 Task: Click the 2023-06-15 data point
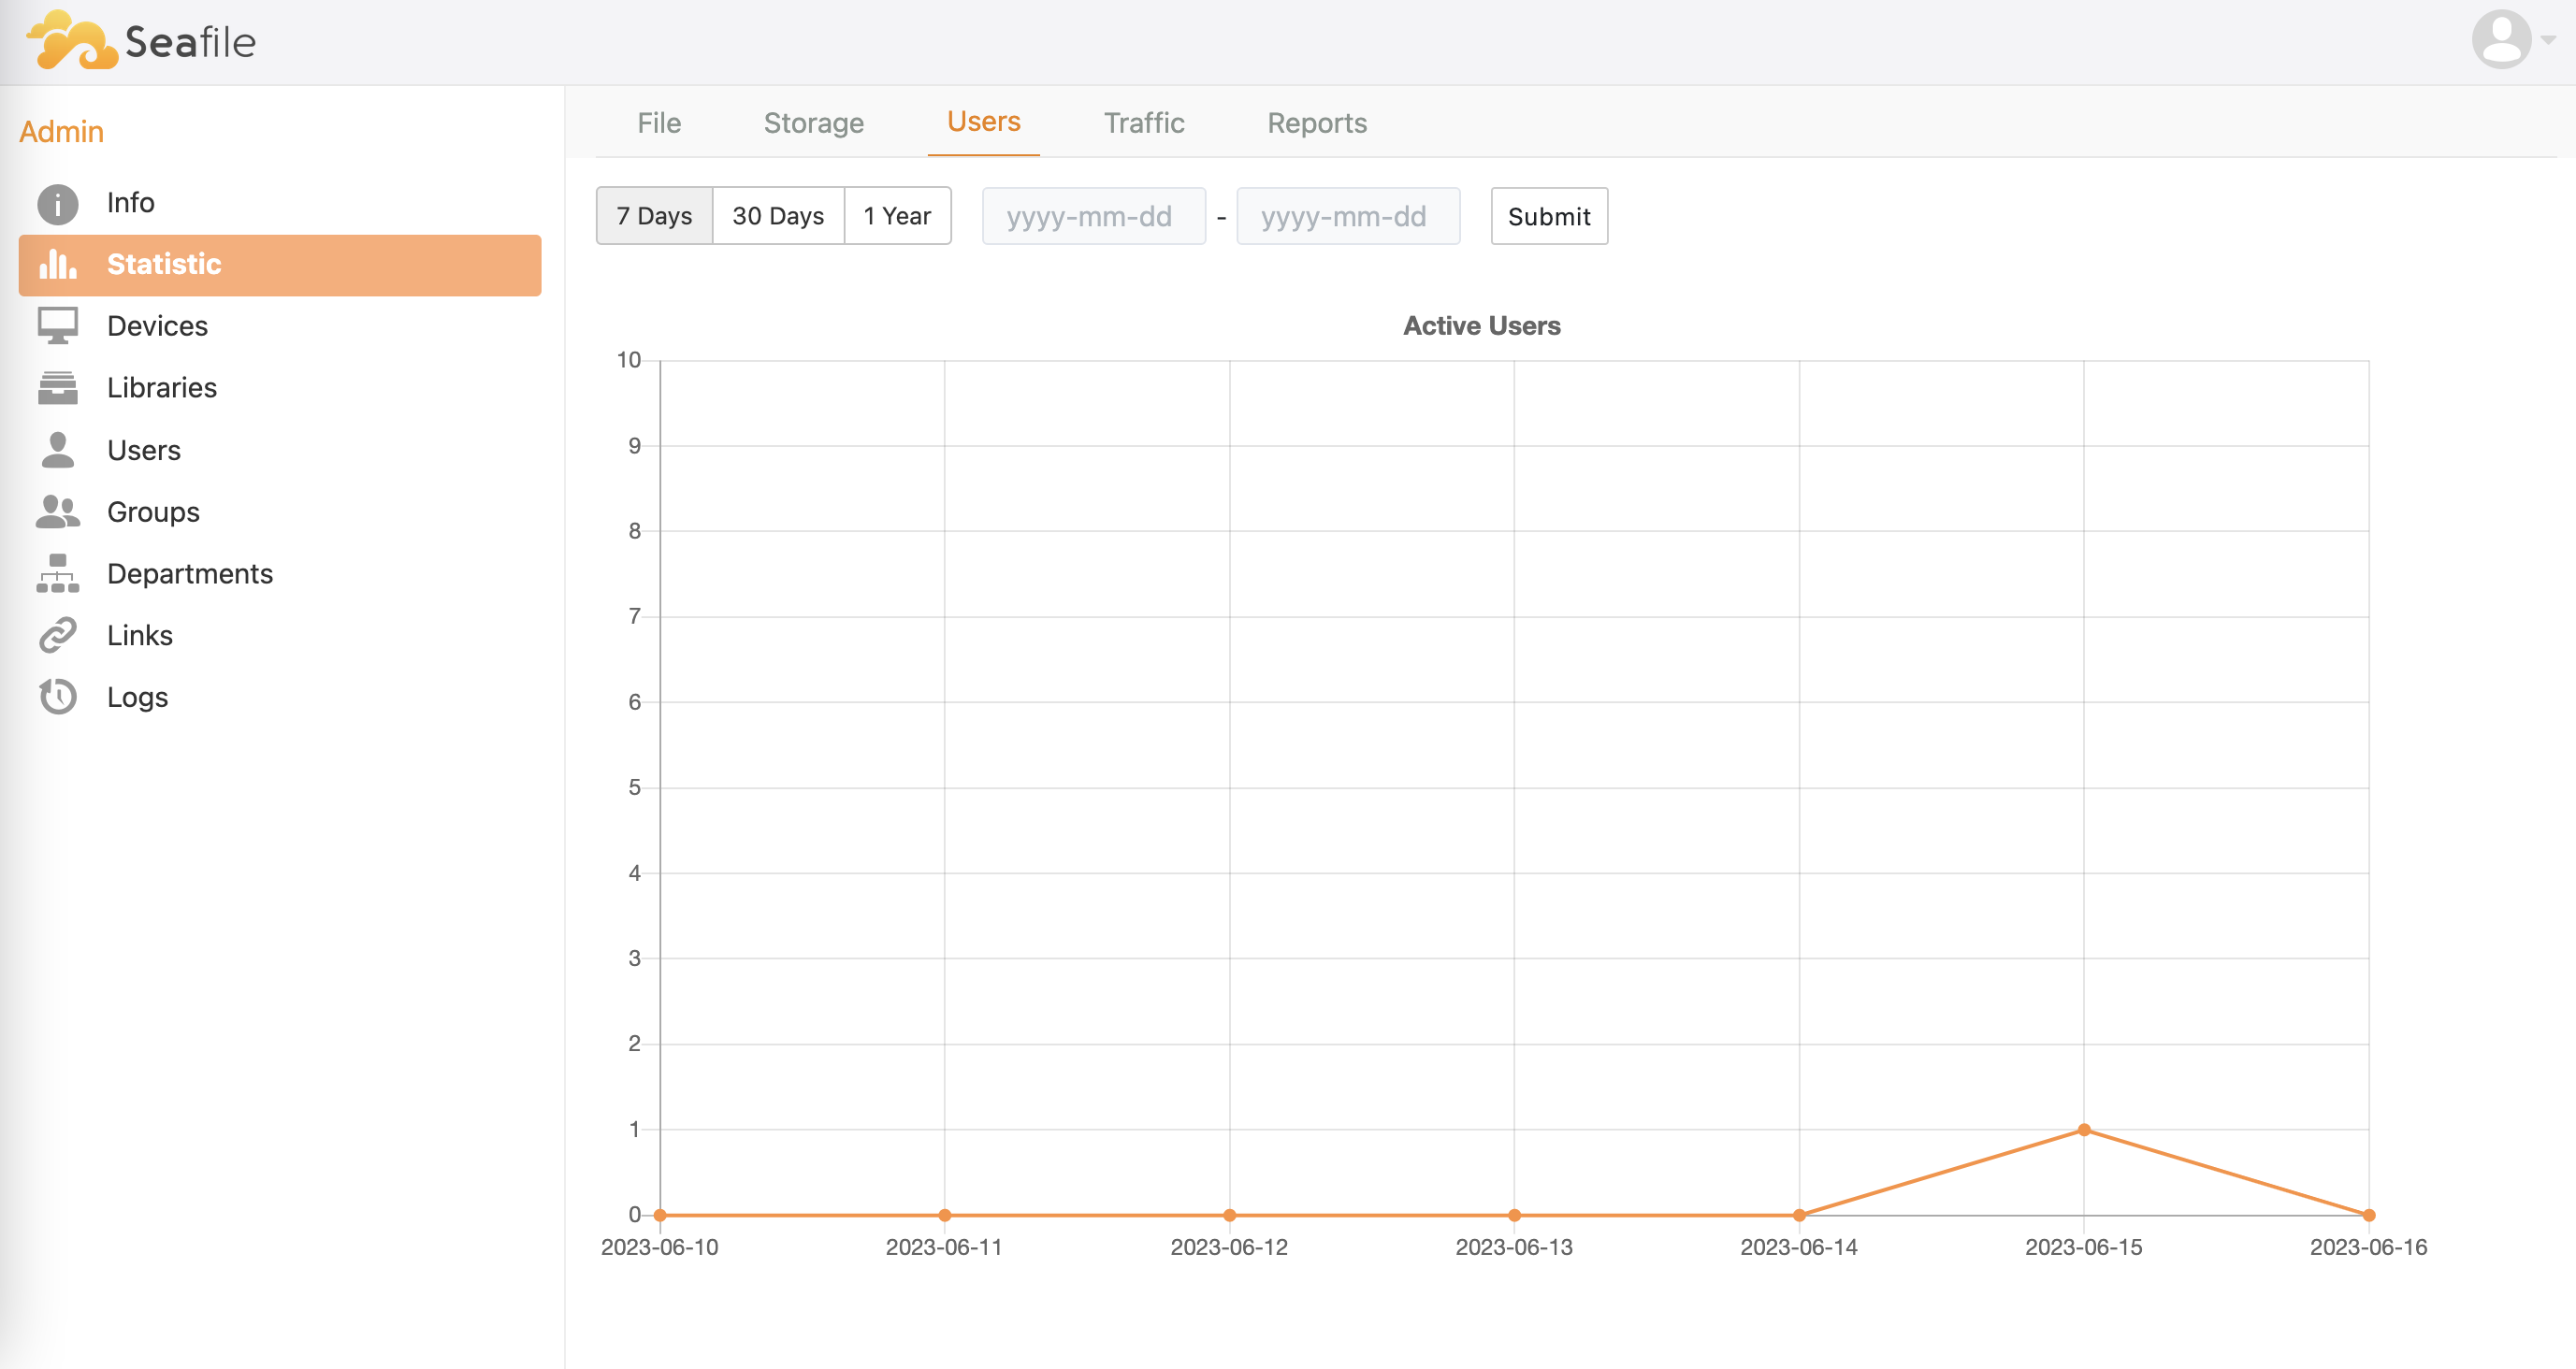2084,1130
